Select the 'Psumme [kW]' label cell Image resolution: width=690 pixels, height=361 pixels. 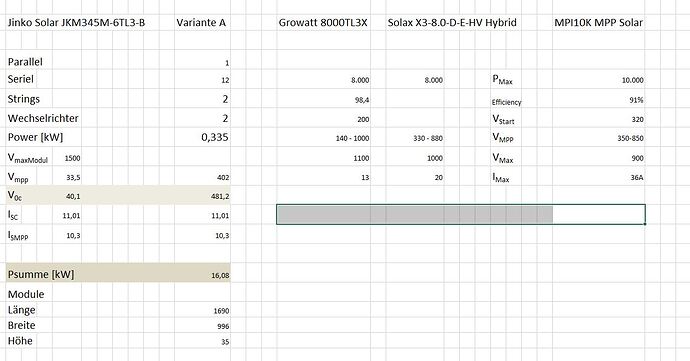(x=41, y=274)
